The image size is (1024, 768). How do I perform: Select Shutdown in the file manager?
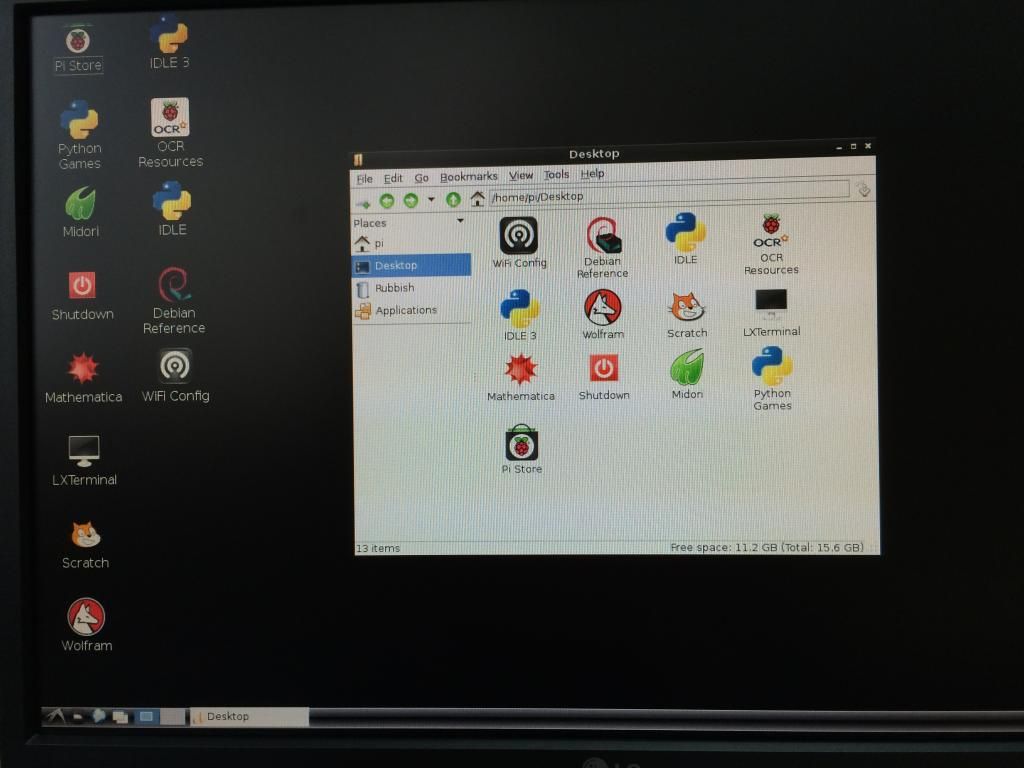point(603,377)
